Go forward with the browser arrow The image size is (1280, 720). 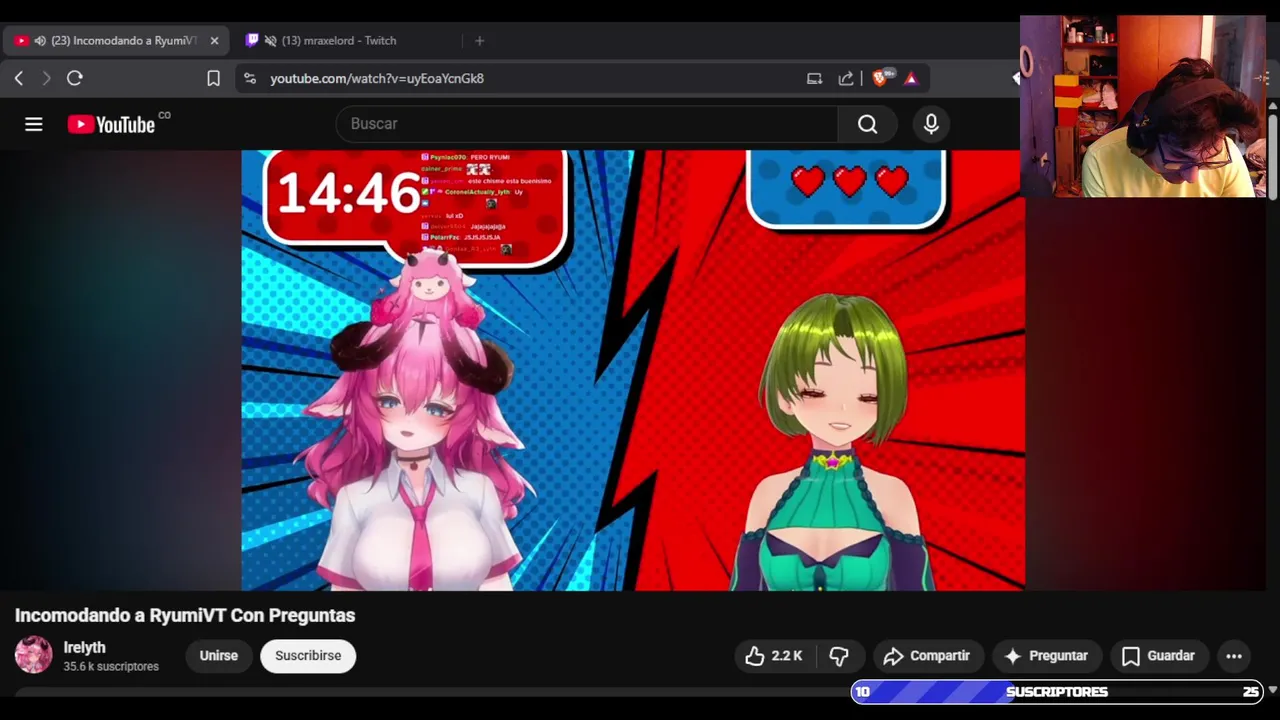point(46,78)
